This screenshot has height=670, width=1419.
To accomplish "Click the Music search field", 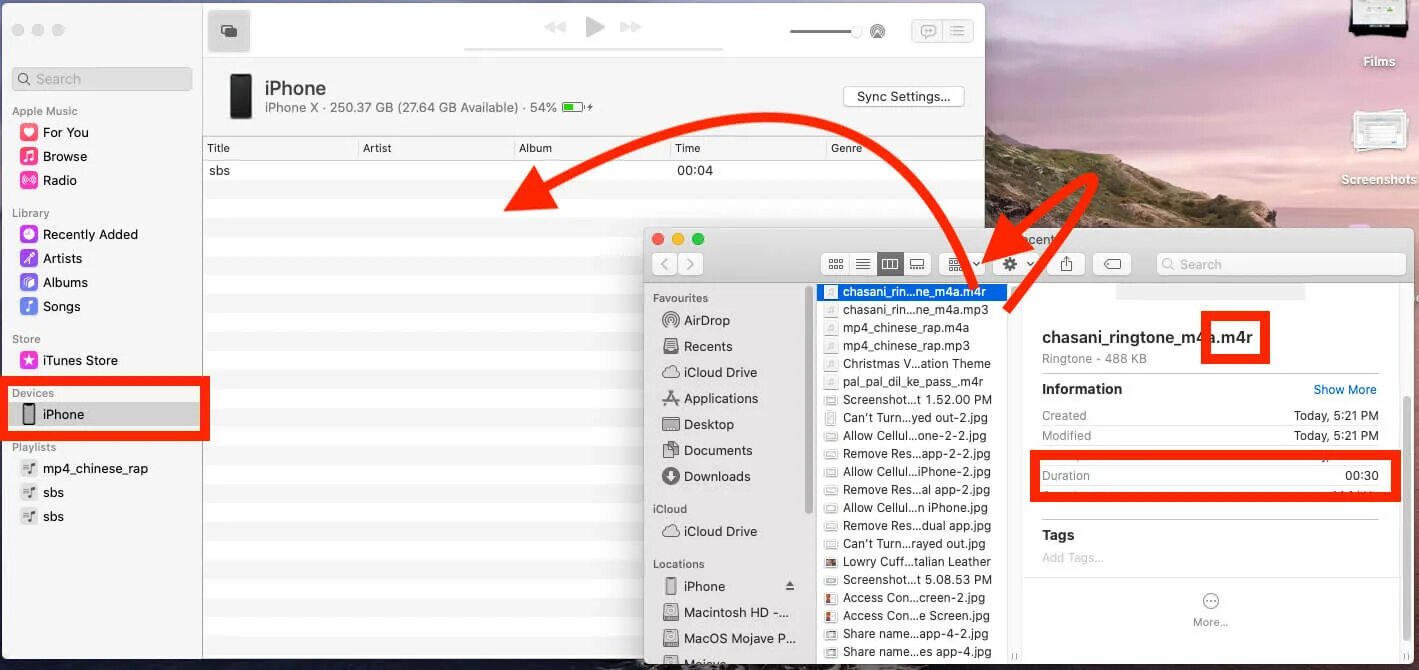I will (x=102, y=79).
